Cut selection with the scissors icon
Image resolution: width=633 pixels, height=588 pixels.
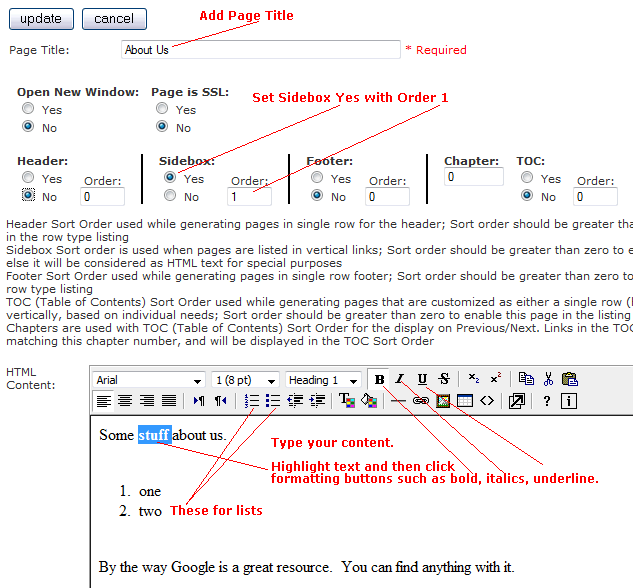pos(548,379)
